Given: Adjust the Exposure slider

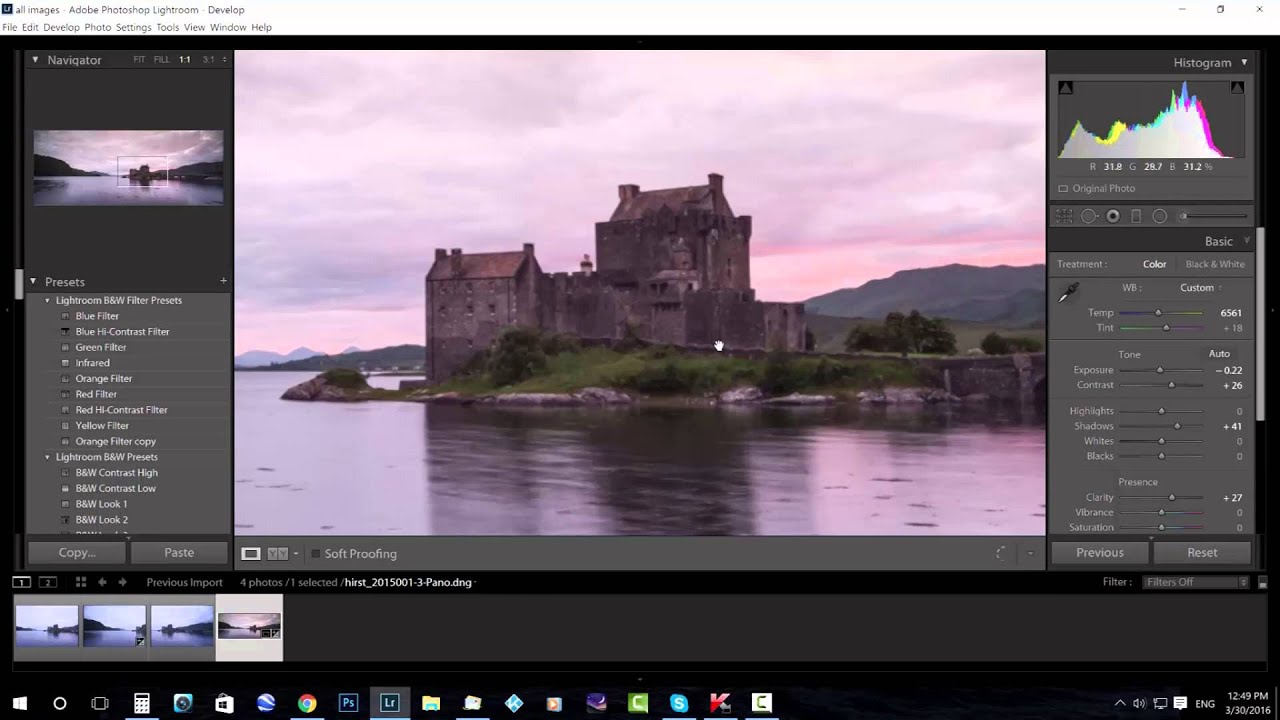Looking at the screenshot, I should click(x=1160, y=370).
